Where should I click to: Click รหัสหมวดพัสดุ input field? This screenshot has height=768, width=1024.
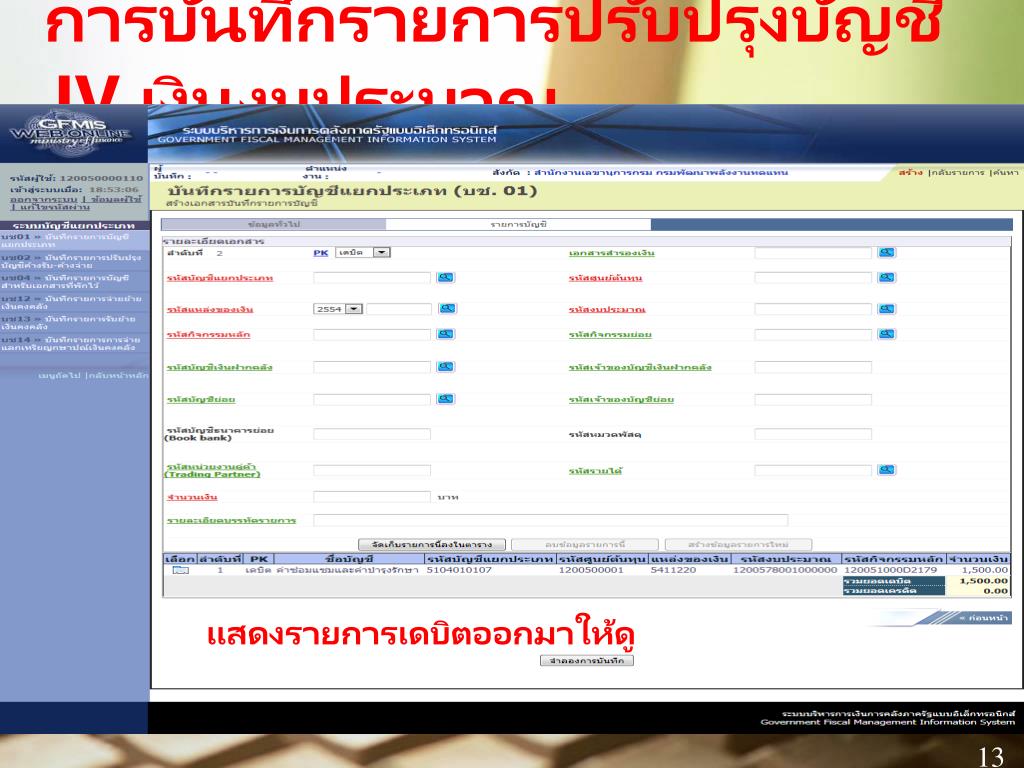(x=813, y=434)
